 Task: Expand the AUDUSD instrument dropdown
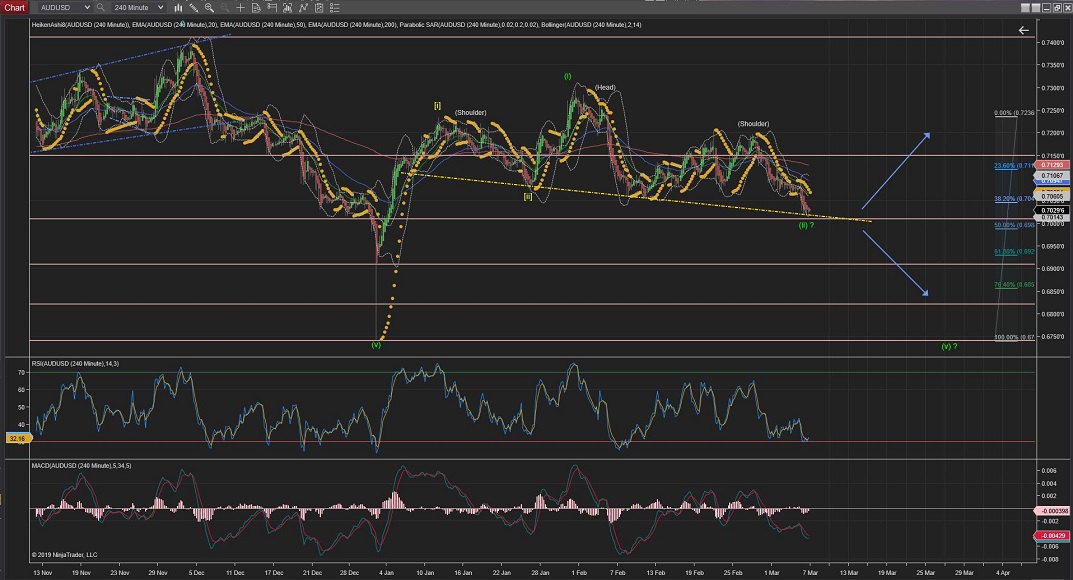coord(87,7)
